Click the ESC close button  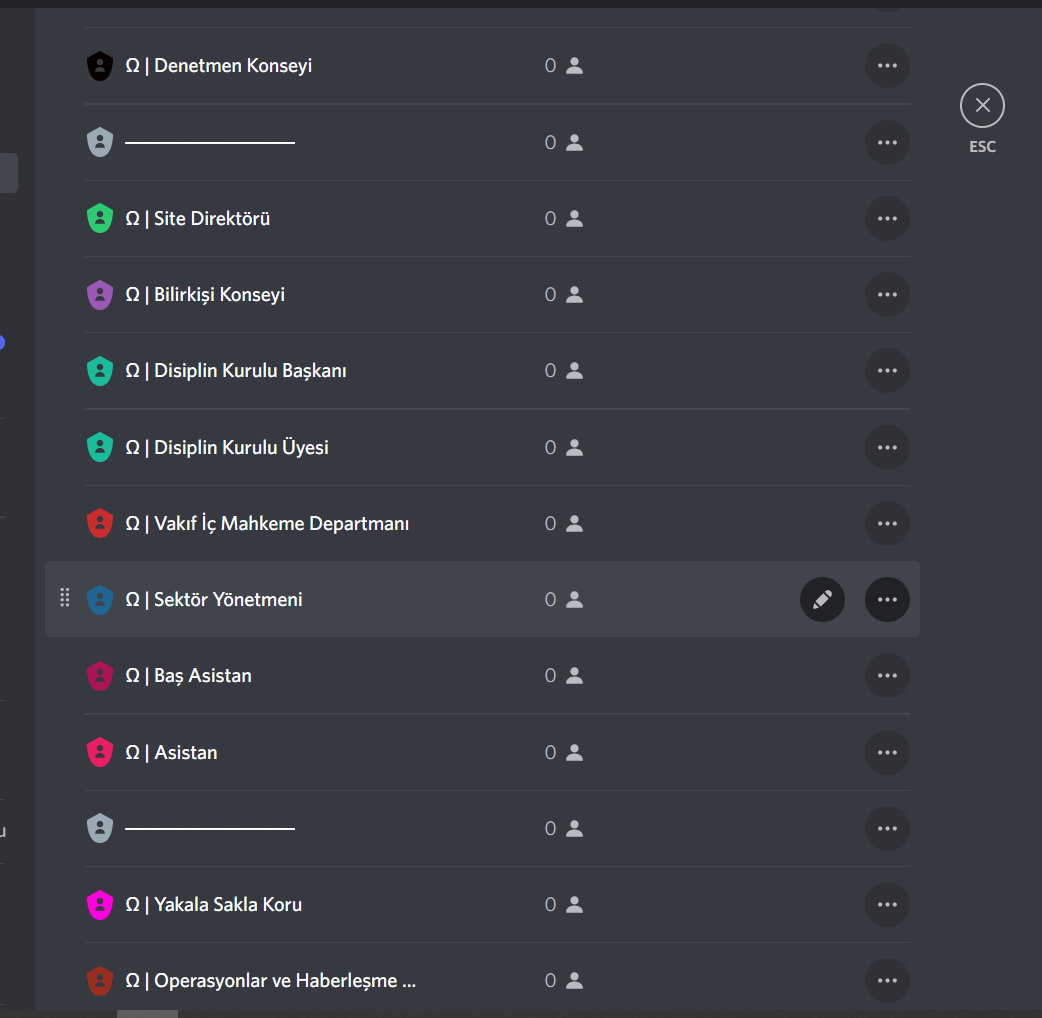click(982, 105)
